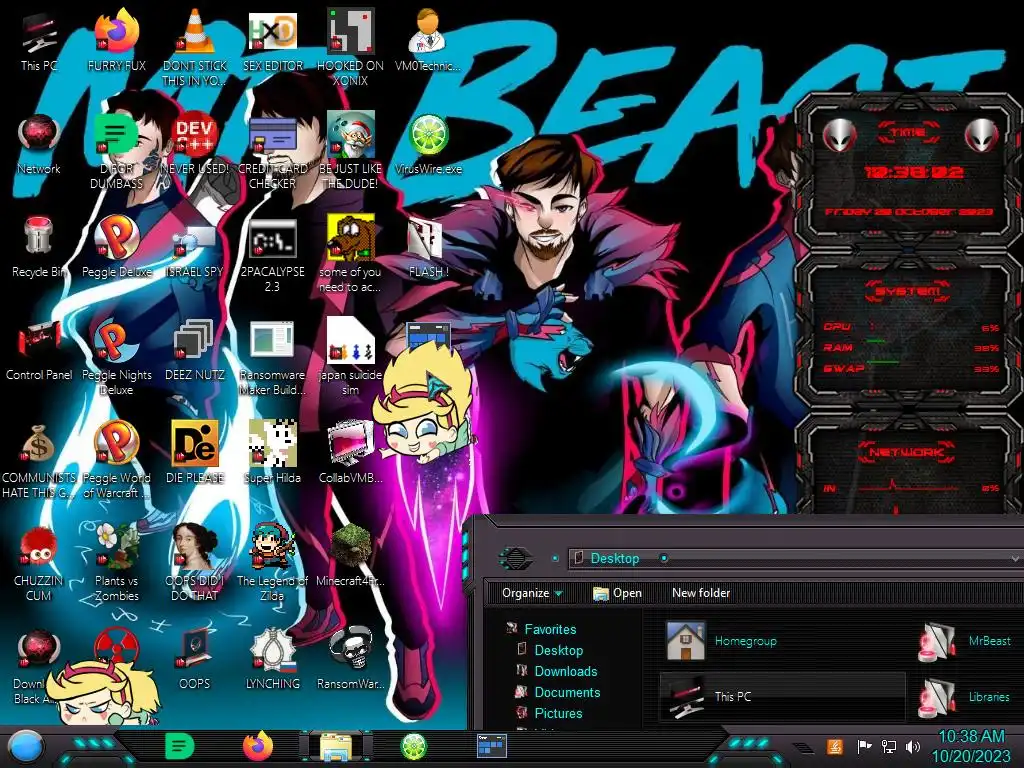Select the VM0Technic... doctor icon
Image resolution: width=1024 pixels, height=768 pixels.
[x=428, y=42]
